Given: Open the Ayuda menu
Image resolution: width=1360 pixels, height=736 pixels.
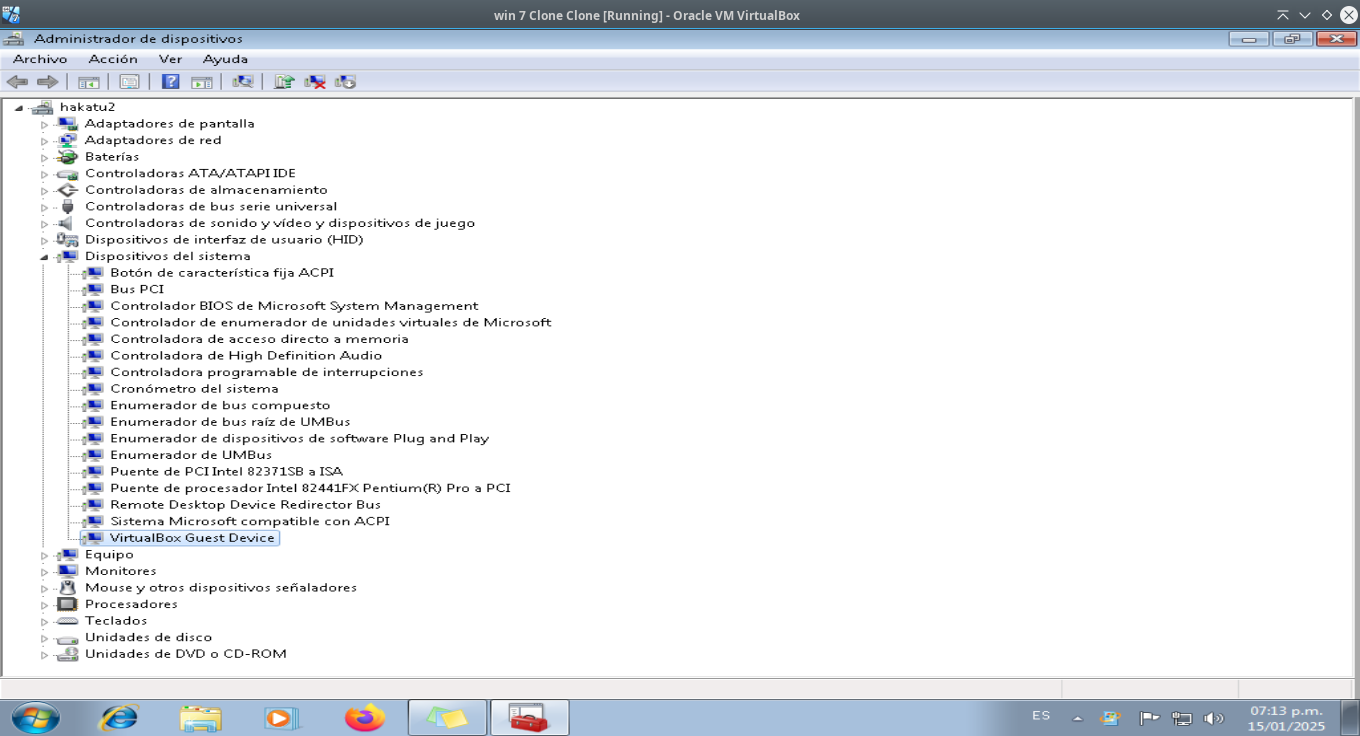Looking at the screenshot, I should (x=225, y=59).
